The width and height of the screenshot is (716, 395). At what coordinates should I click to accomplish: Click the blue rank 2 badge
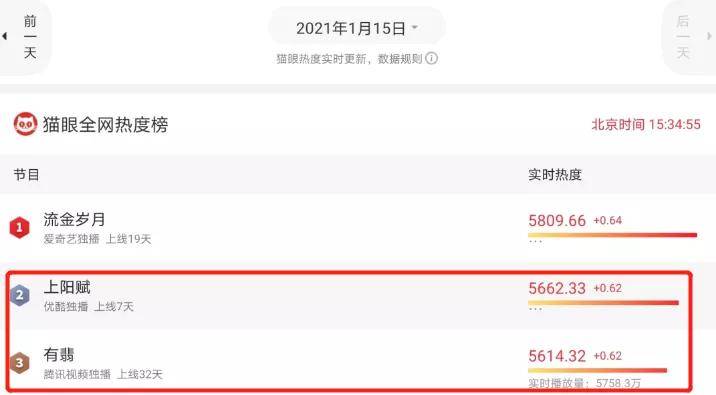[20, 295]
